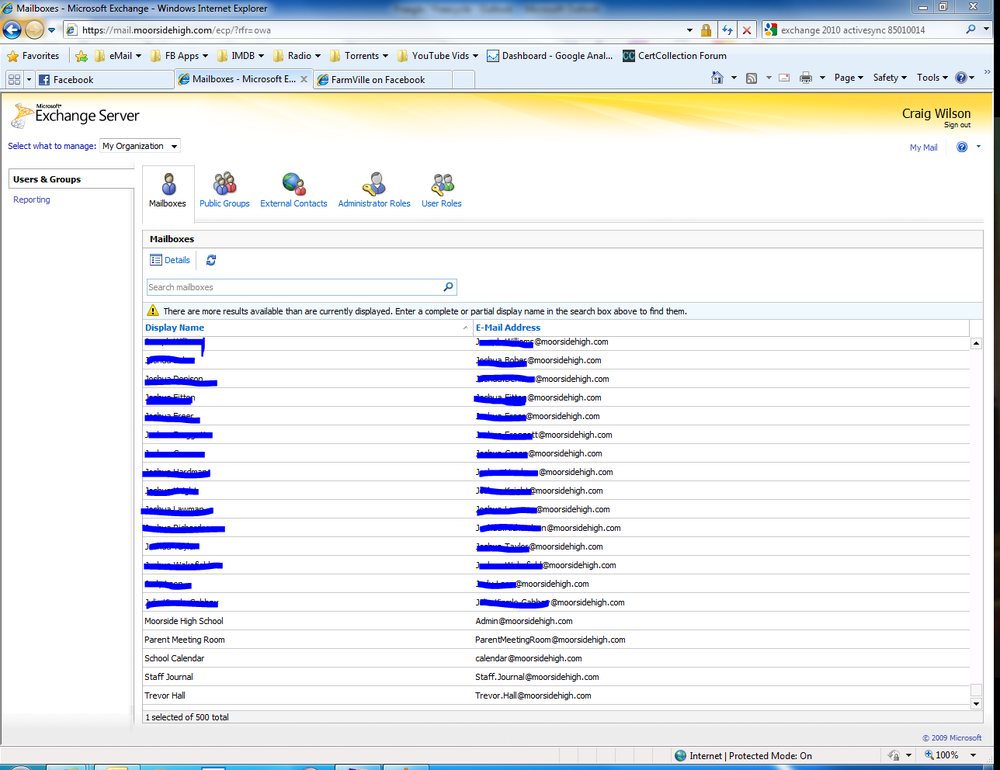Switch to FarmVille on Facebook tab
Screen dimensions: 1000x770
(383, 80)
